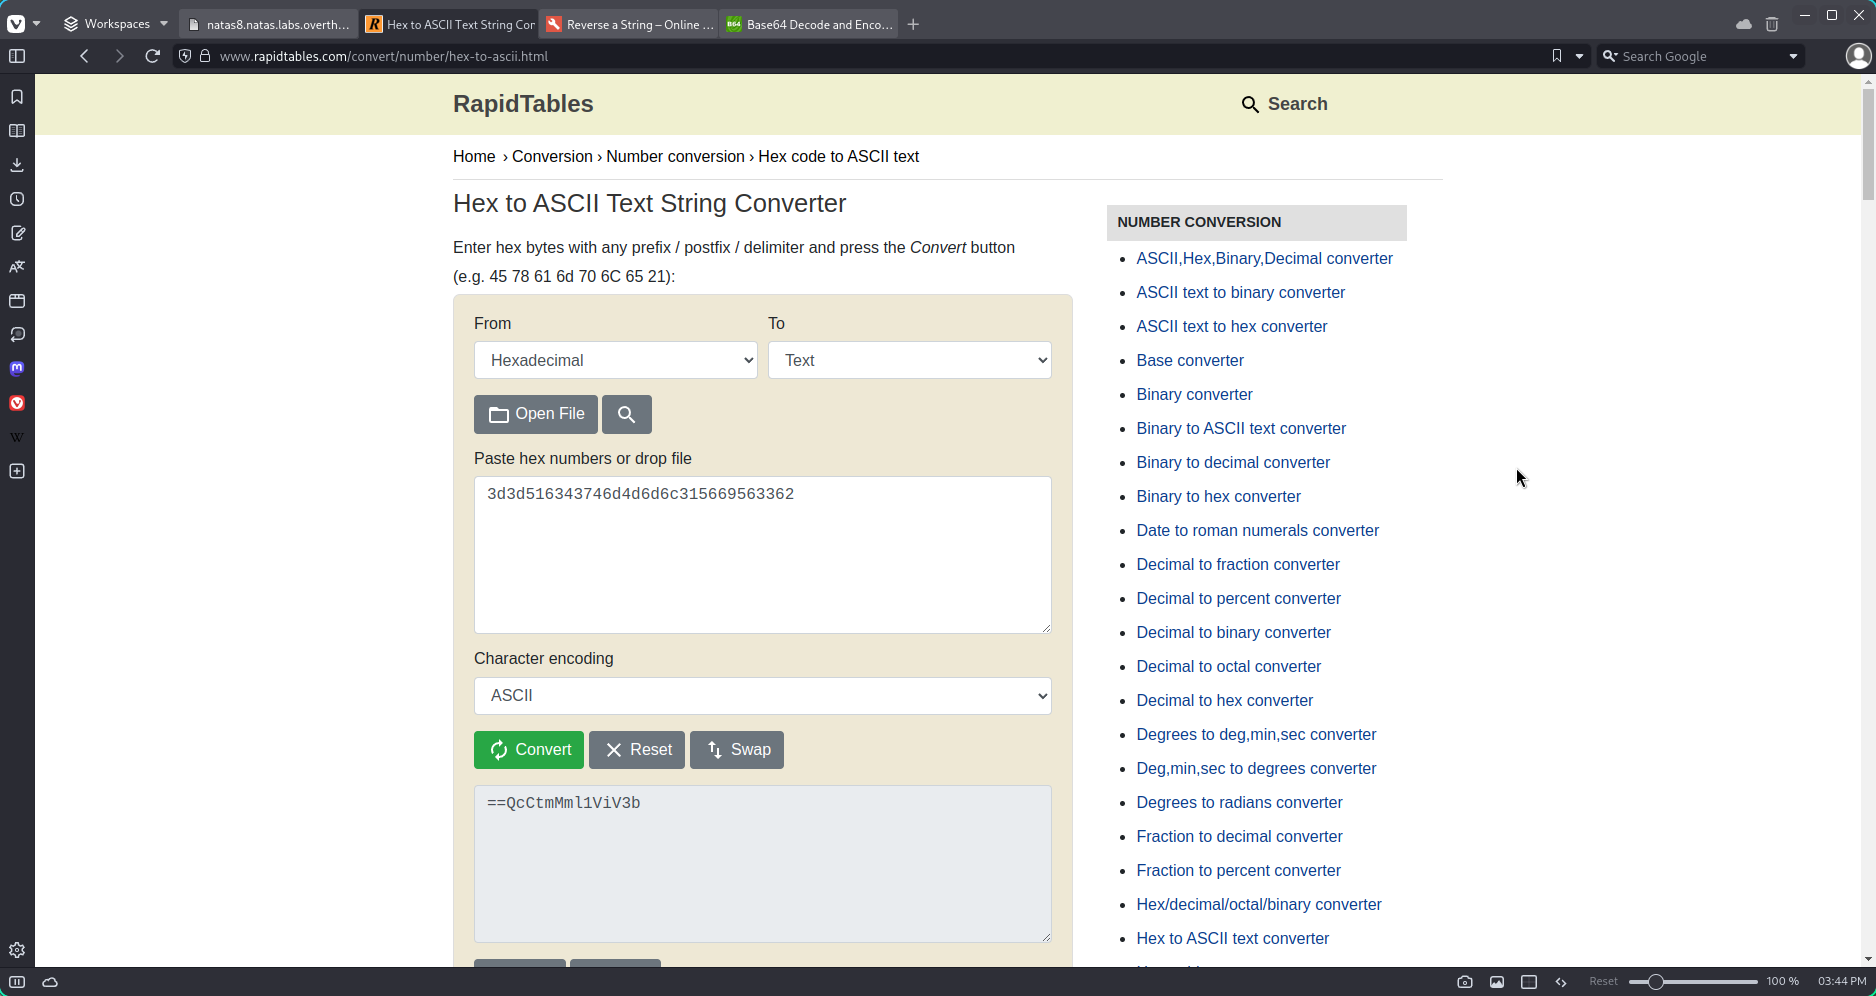Open the To Text dropdown
Image resolution: width=1876 pixels, height=996 pixels.
pyautogui.click(x=910, y=360)
